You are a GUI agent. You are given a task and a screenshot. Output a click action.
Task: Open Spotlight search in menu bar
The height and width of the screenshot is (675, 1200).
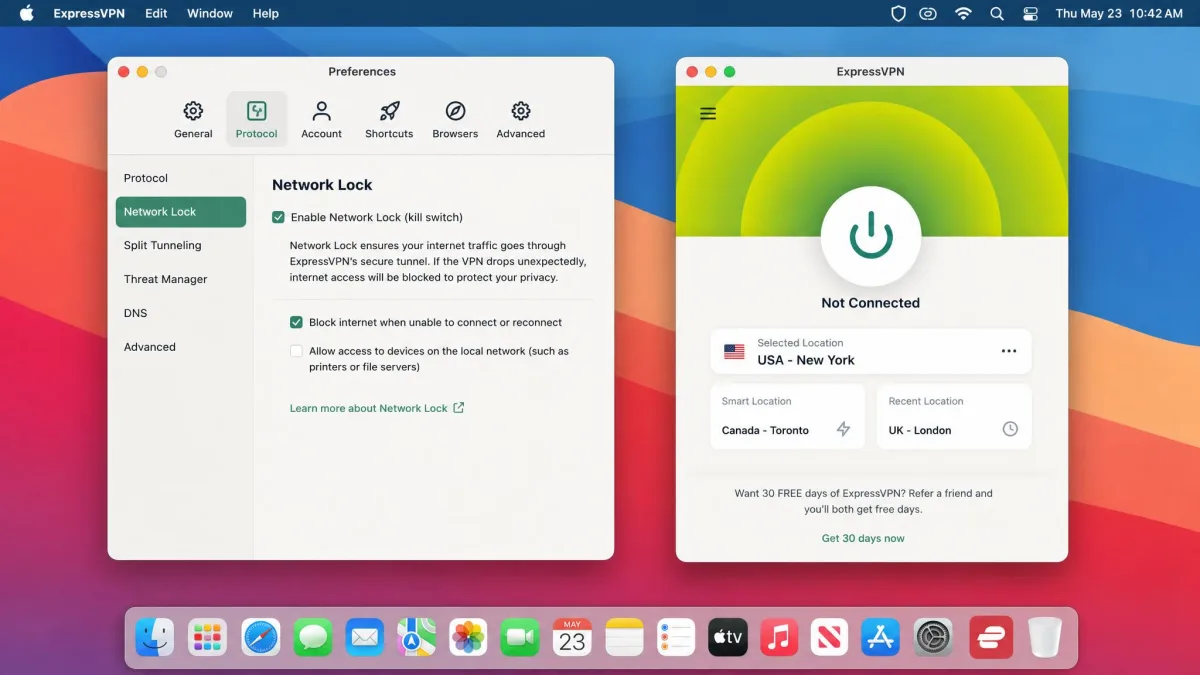tap(997, 13)
